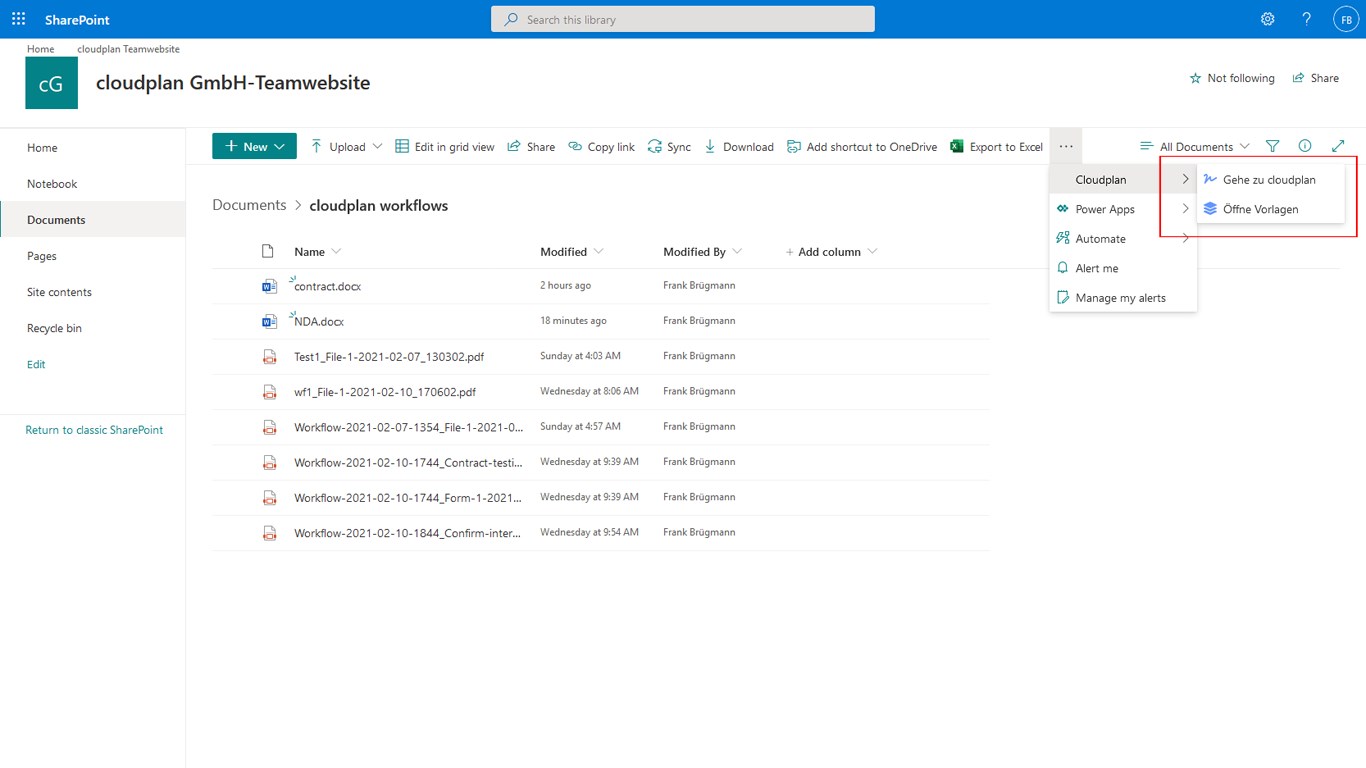This screenshot has width=1366, height=768.
Task: Click the file type column header icon
Action: click(267, 251)
